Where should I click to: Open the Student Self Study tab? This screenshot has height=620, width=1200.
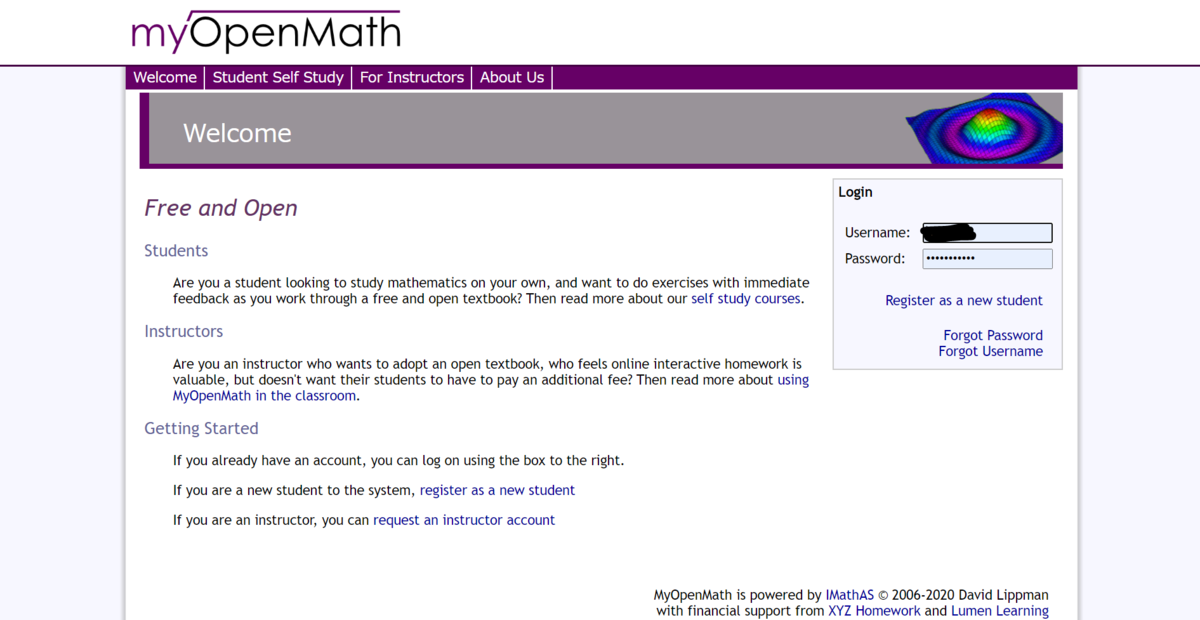(x=278, y=77)
